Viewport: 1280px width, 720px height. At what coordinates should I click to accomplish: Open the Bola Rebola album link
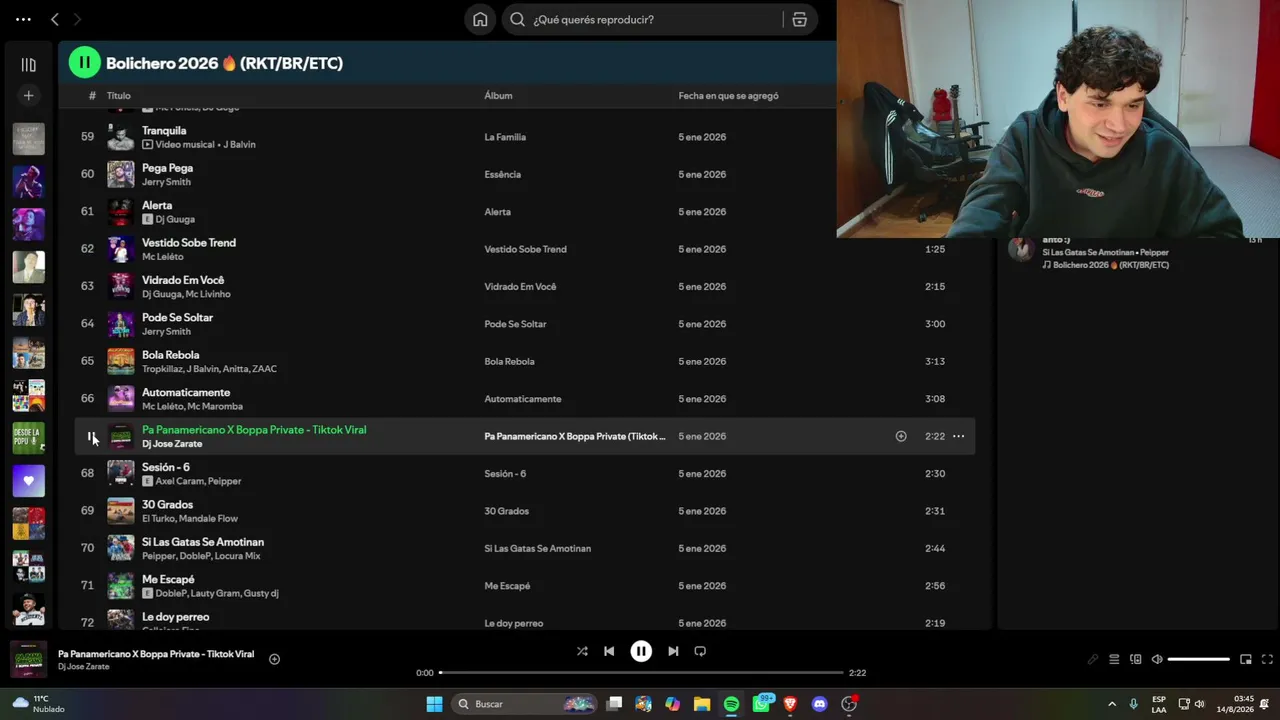[x=509, y=361]
